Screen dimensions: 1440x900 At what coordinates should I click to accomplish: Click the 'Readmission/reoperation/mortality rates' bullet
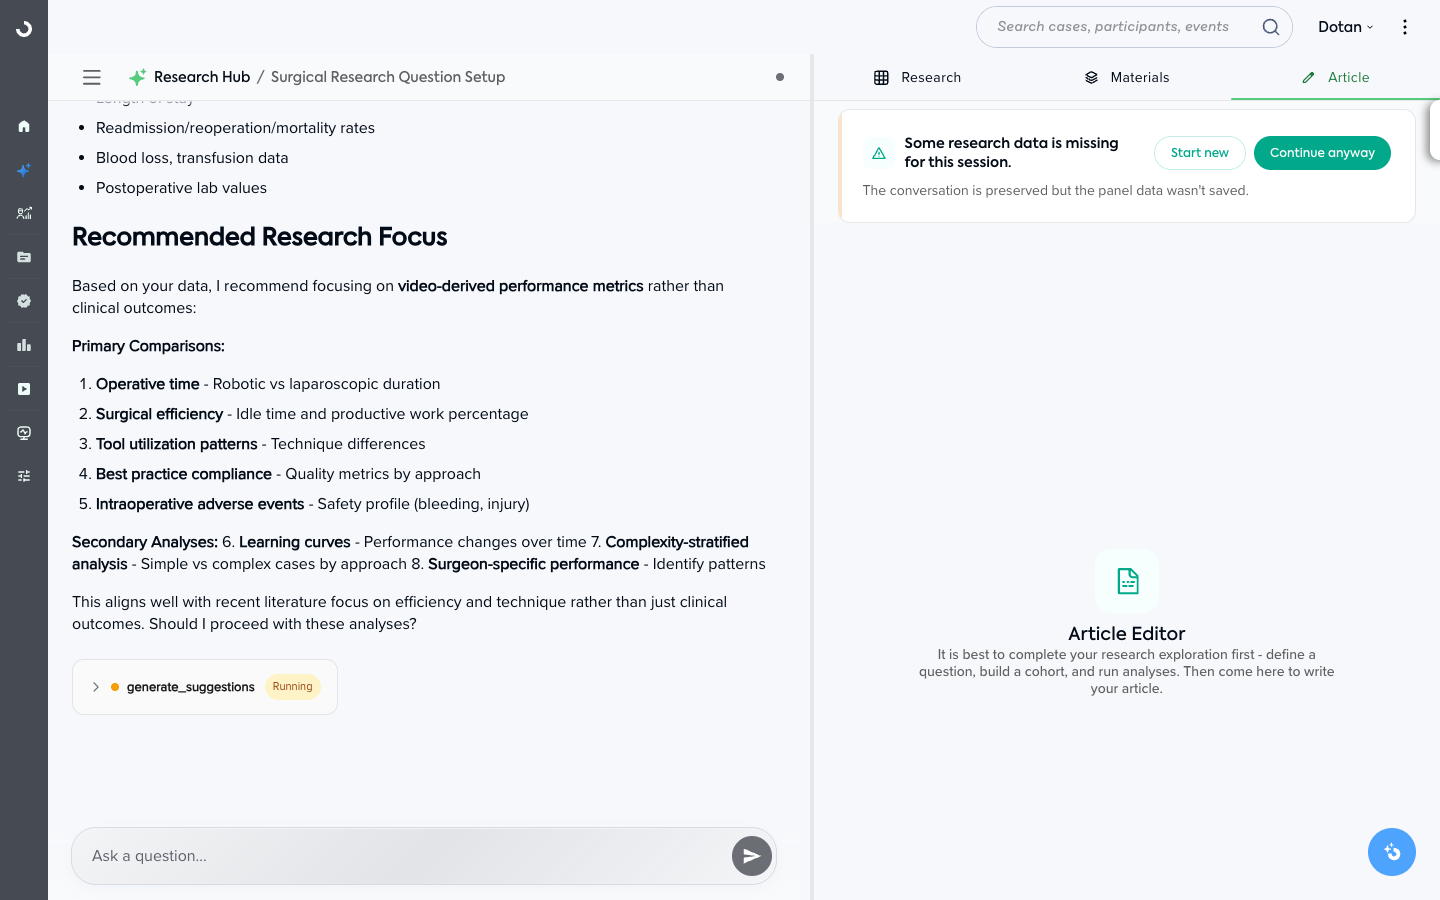pos(235,128)
